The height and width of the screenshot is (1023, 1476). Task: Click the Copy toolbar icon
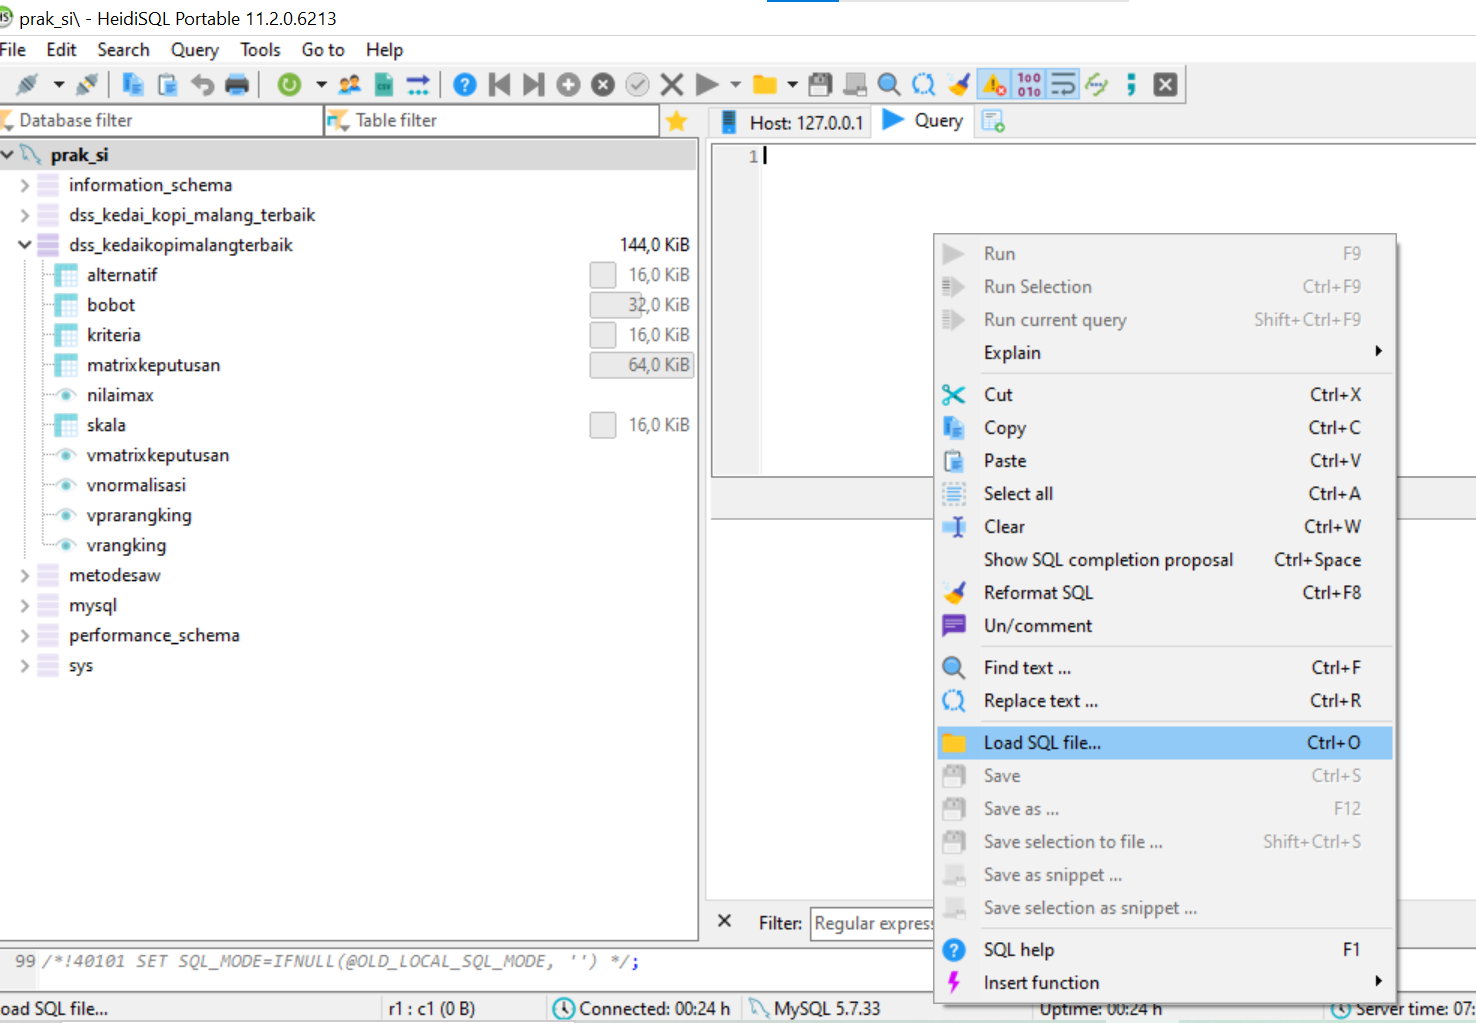coord(133,85)
